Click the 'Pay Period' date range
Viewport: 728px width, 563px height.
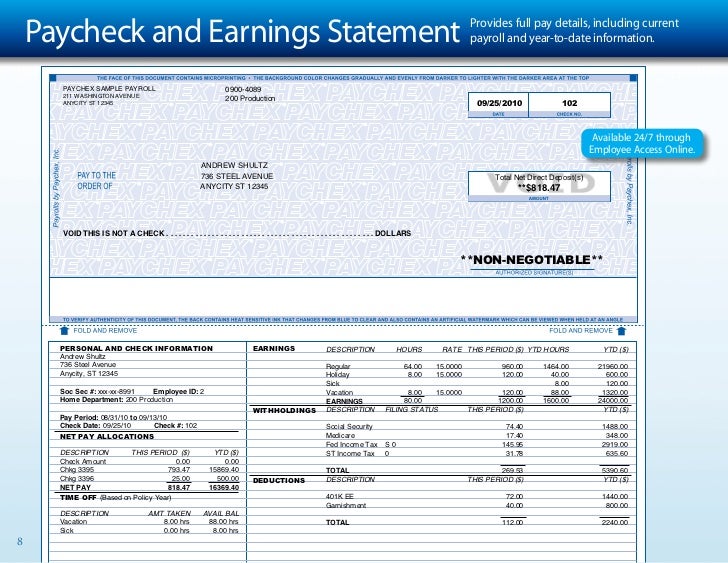pyautogui.click(x=113, y=417)
